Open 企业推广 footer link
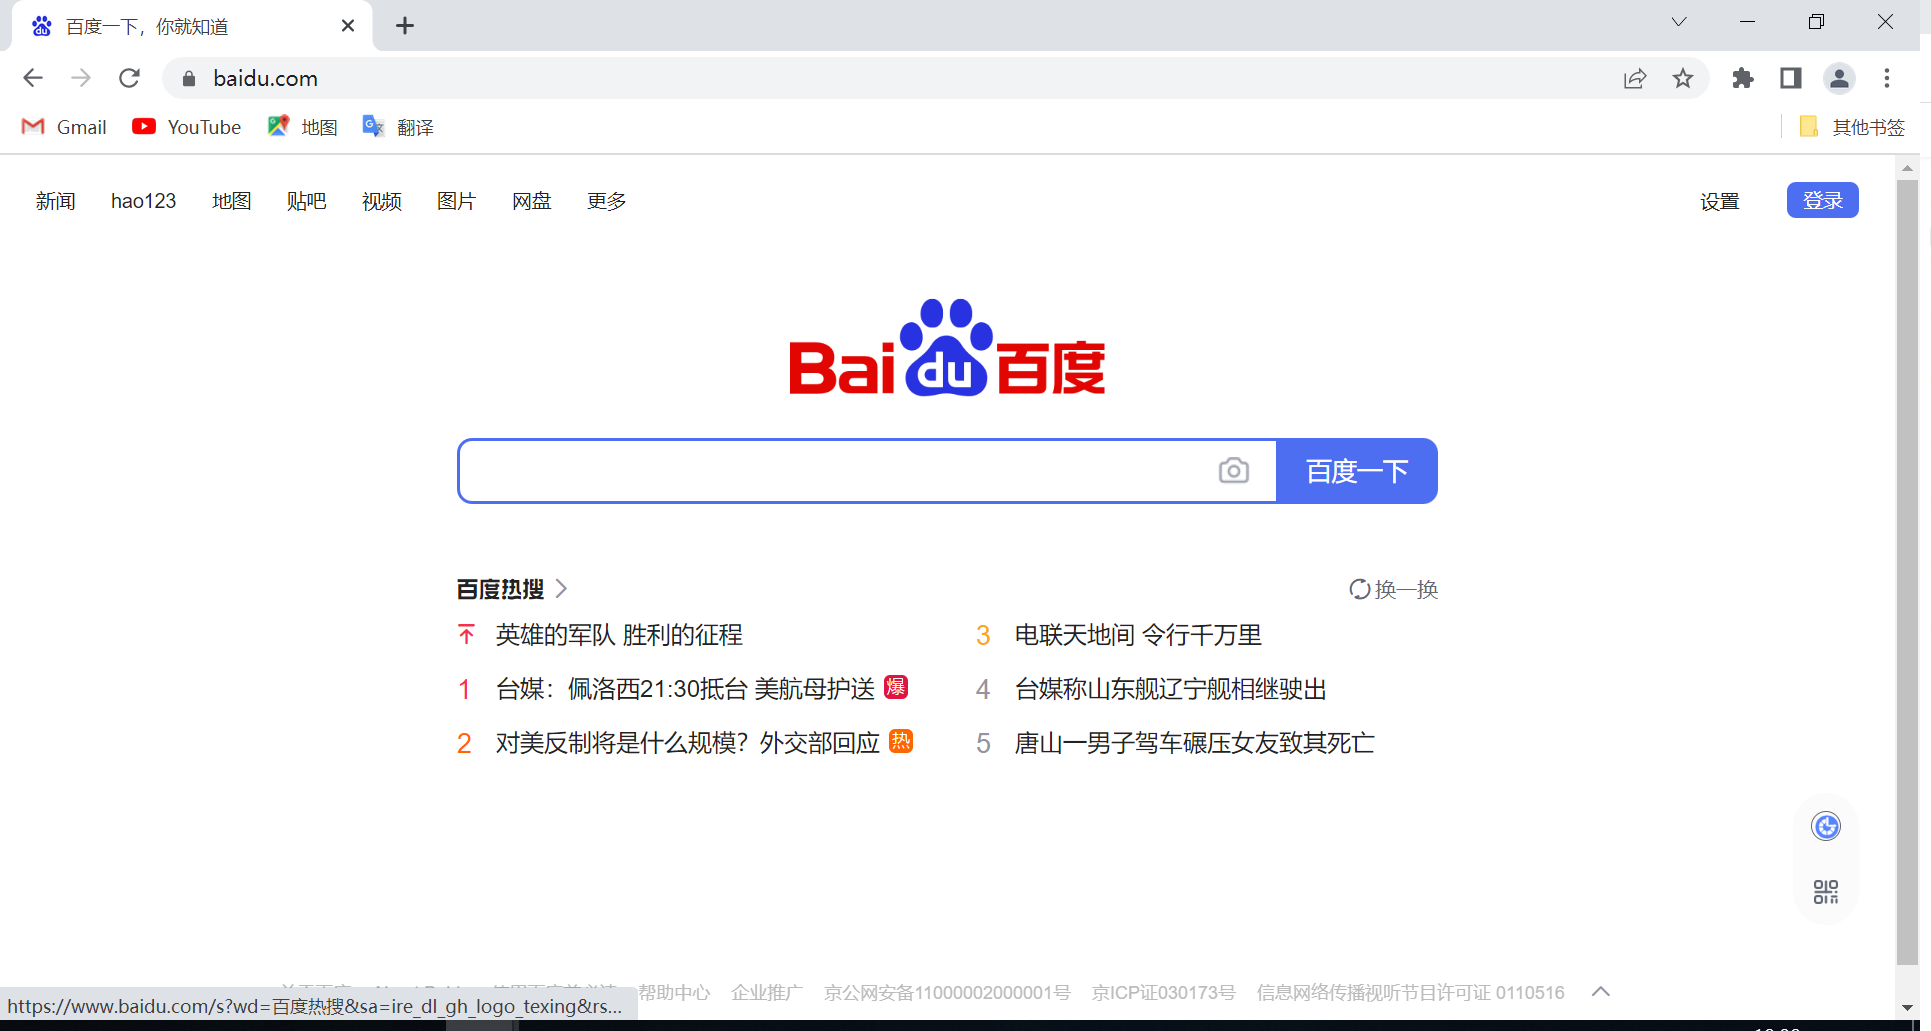The width and height of the screenshot is (1931, 1031). tap(767, 992)
